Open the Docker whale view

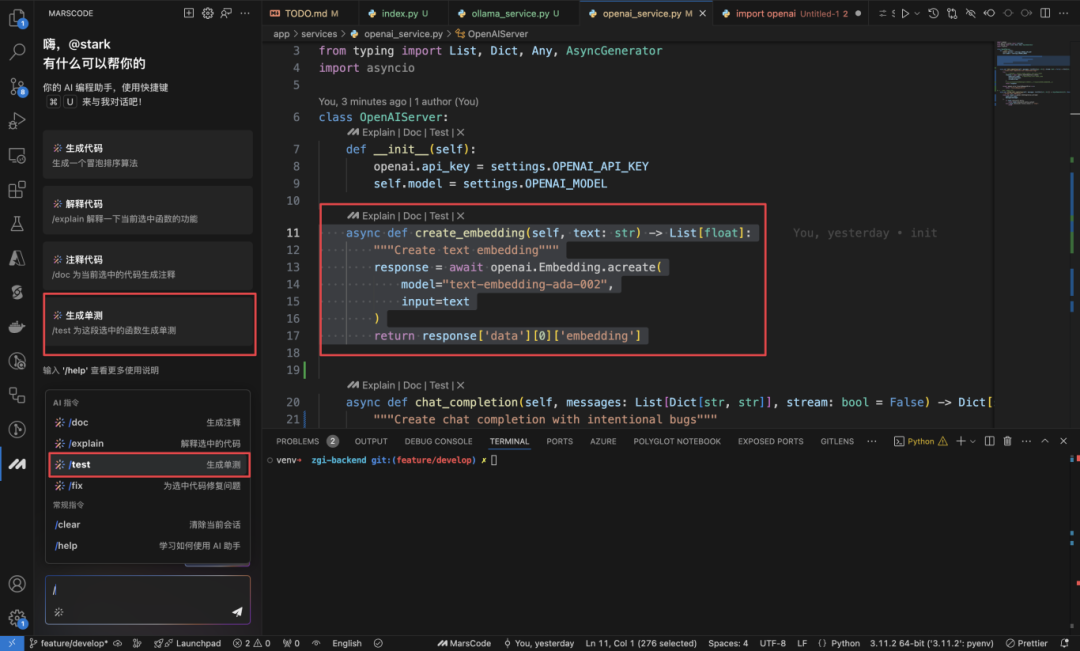point(17,327)
